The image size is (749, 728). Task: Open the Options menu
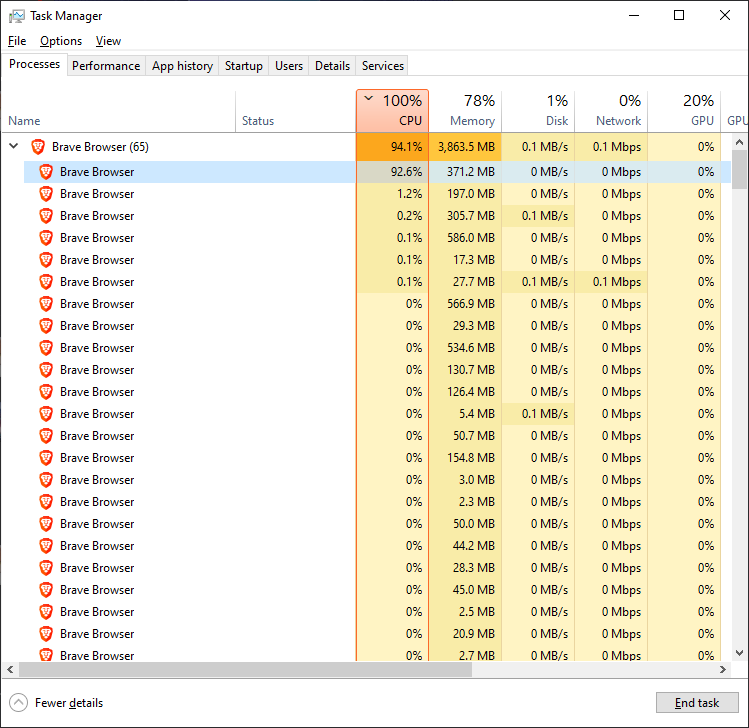[x=61, y=41]
